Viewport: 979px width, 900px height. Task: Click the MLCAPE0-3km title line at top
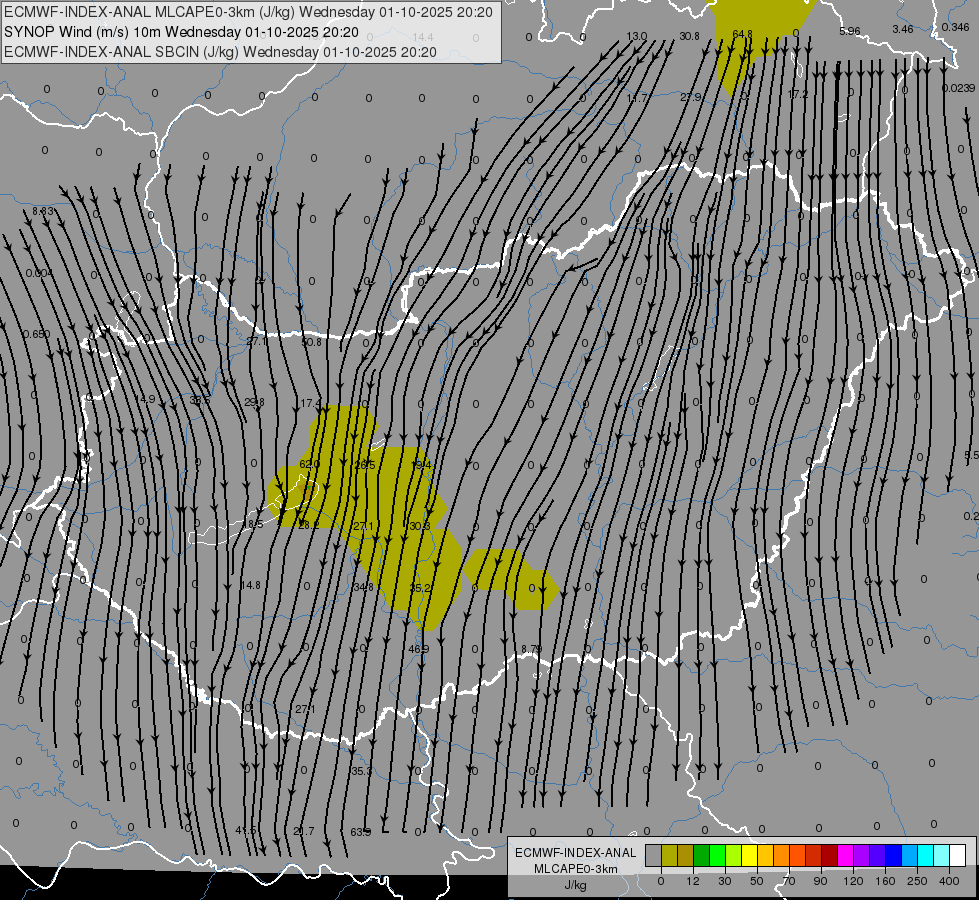coord(249,12)
